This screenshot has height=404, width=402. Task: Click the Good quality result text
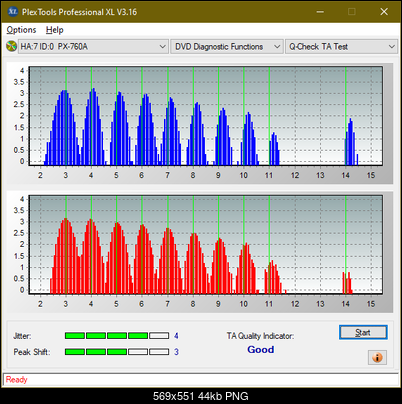[x=261, y=350]
